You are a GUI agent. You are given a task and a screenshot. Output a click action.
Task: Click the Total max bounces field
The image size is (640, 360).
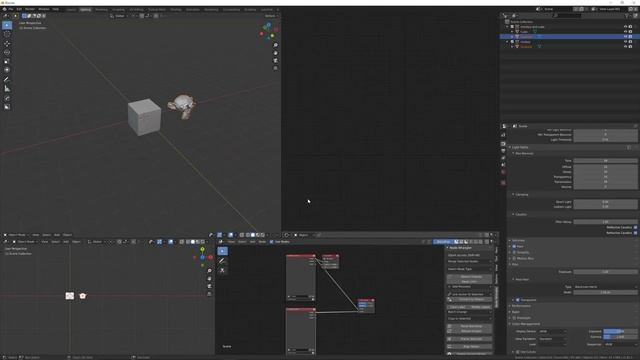click(x=605, y=161)
